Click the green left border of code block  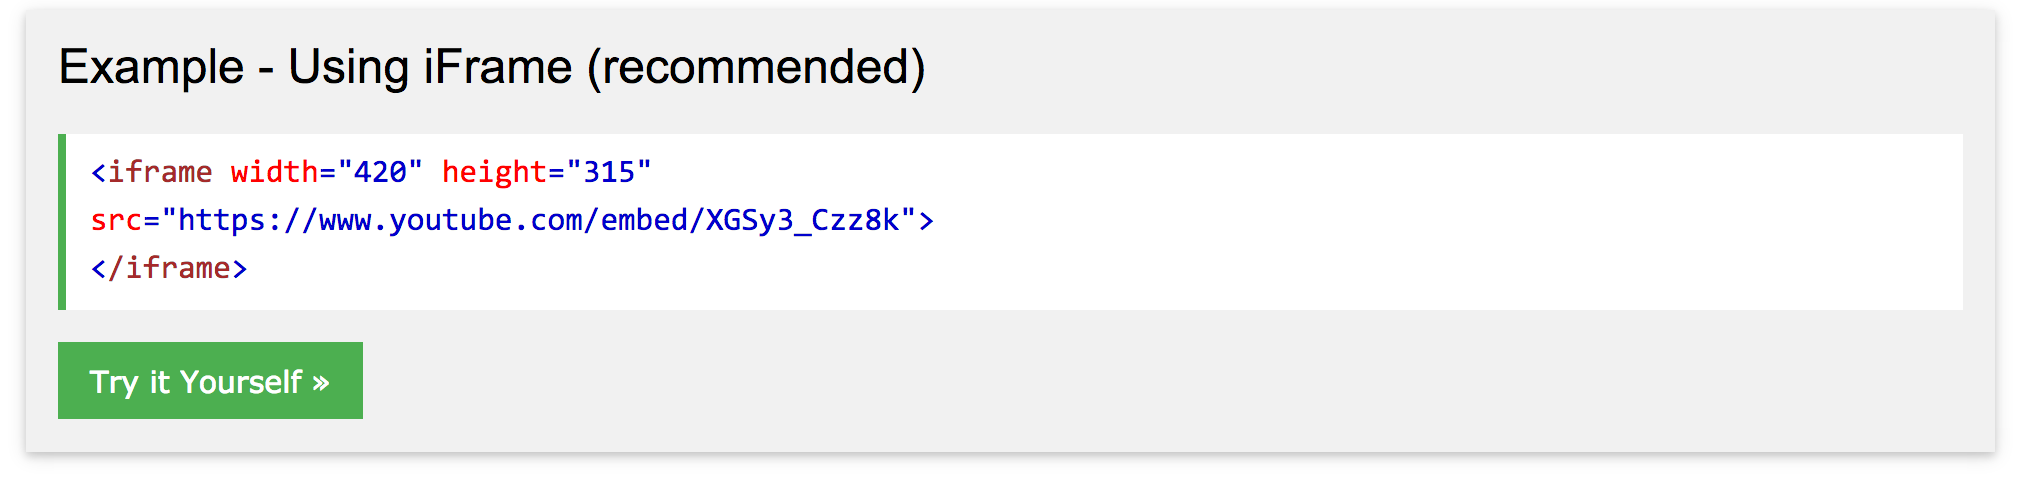point(62,221)
